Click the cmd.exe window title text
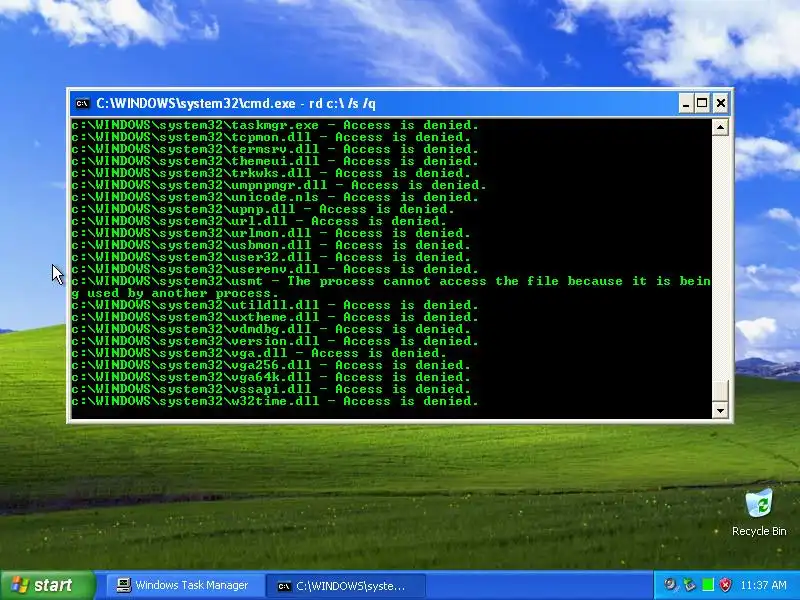 point(236,104)
